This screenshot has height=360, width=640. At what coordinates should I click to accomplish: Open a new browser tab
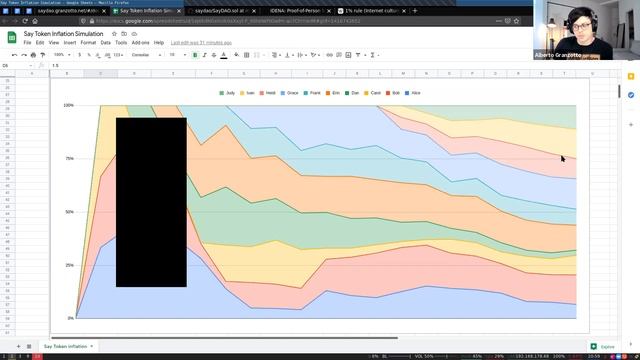coord(415,11)
